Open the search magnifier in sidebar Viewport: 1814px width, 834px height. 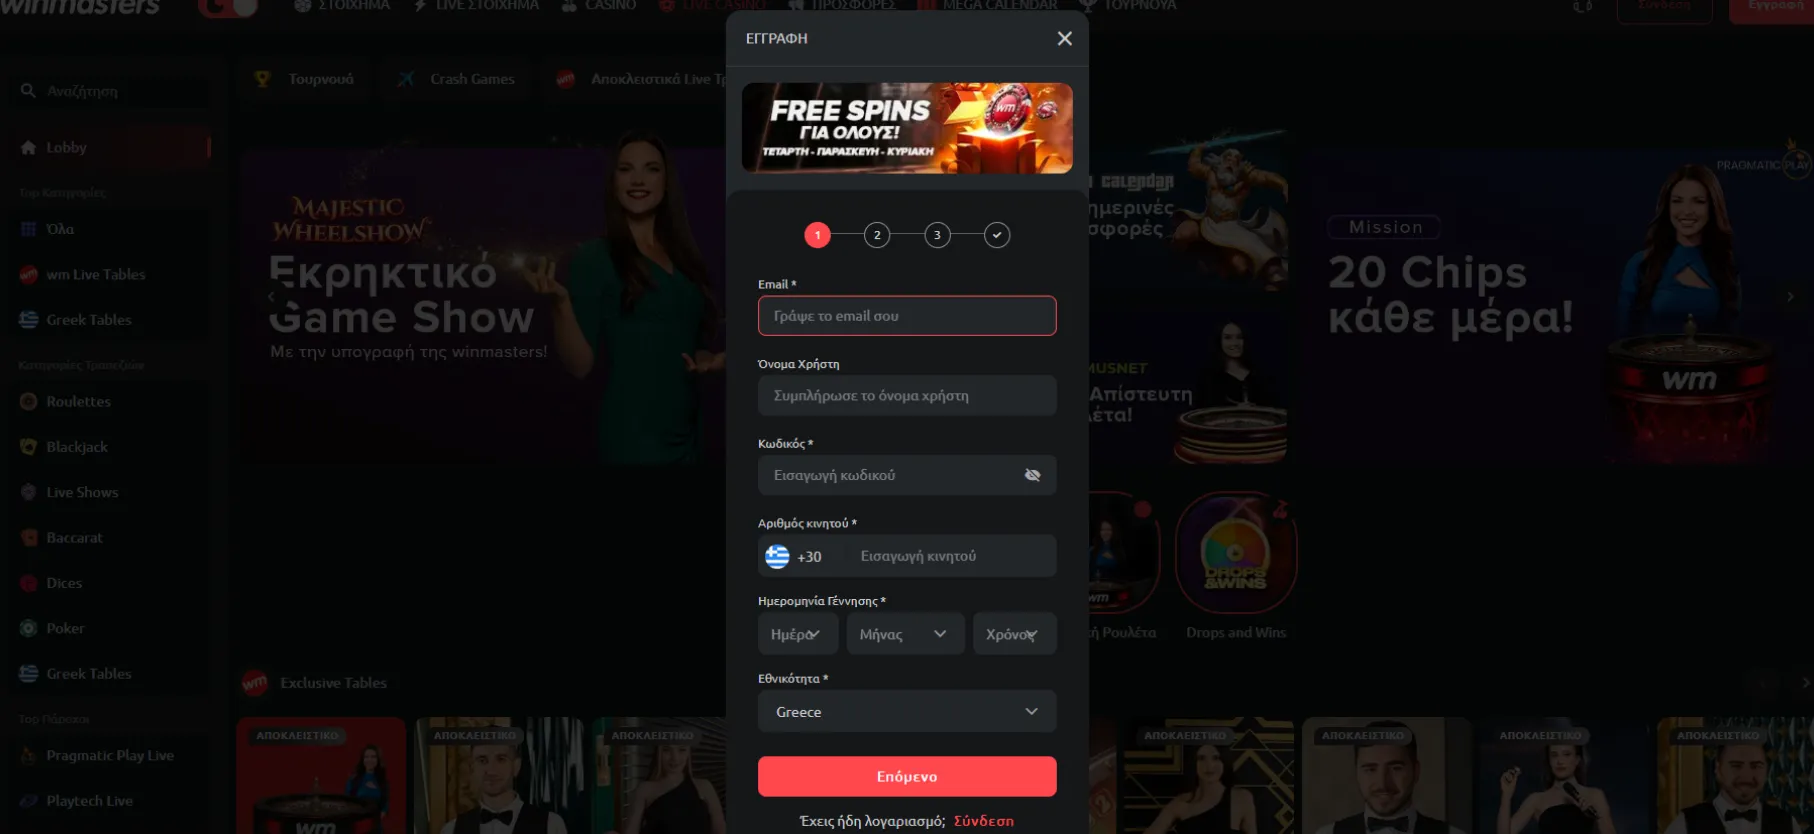coord(28,91)
